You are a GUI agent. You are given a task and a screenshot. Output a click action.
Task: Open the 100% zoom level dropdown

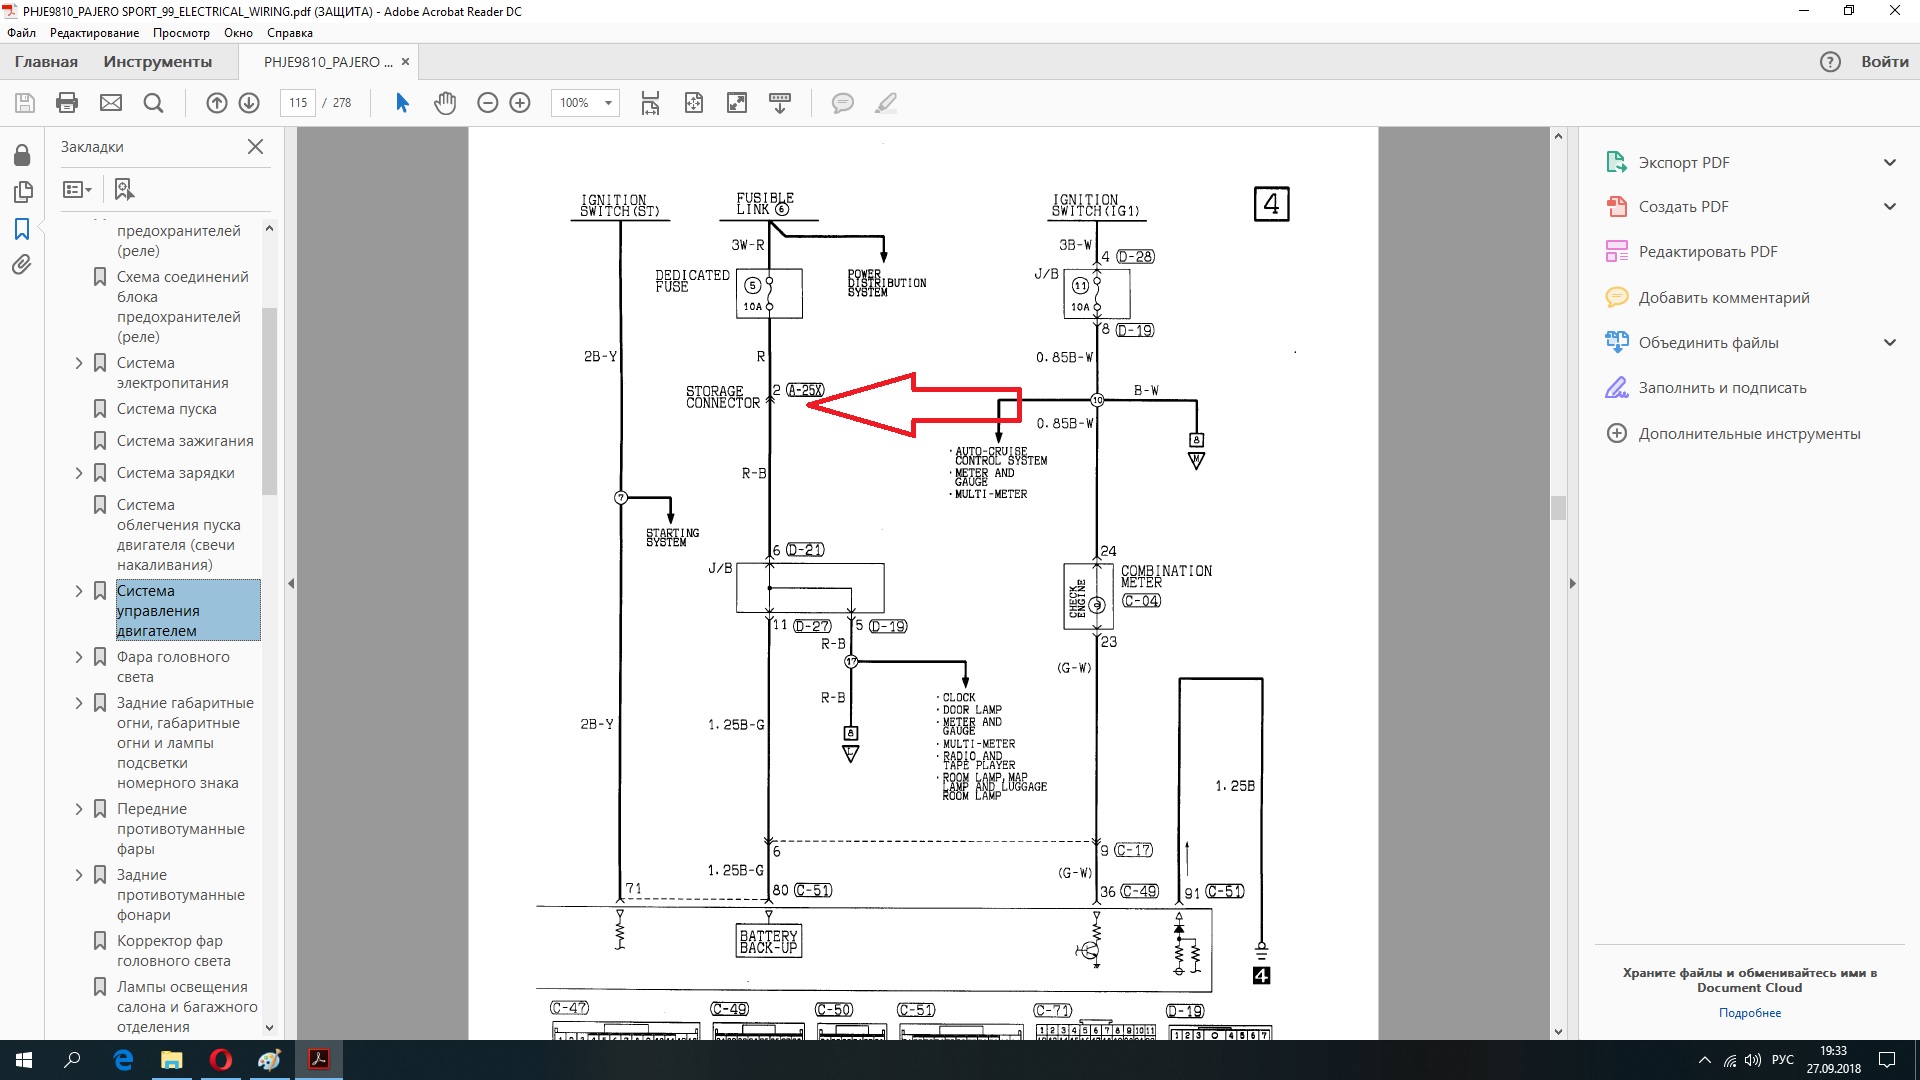tap(585, 102)
